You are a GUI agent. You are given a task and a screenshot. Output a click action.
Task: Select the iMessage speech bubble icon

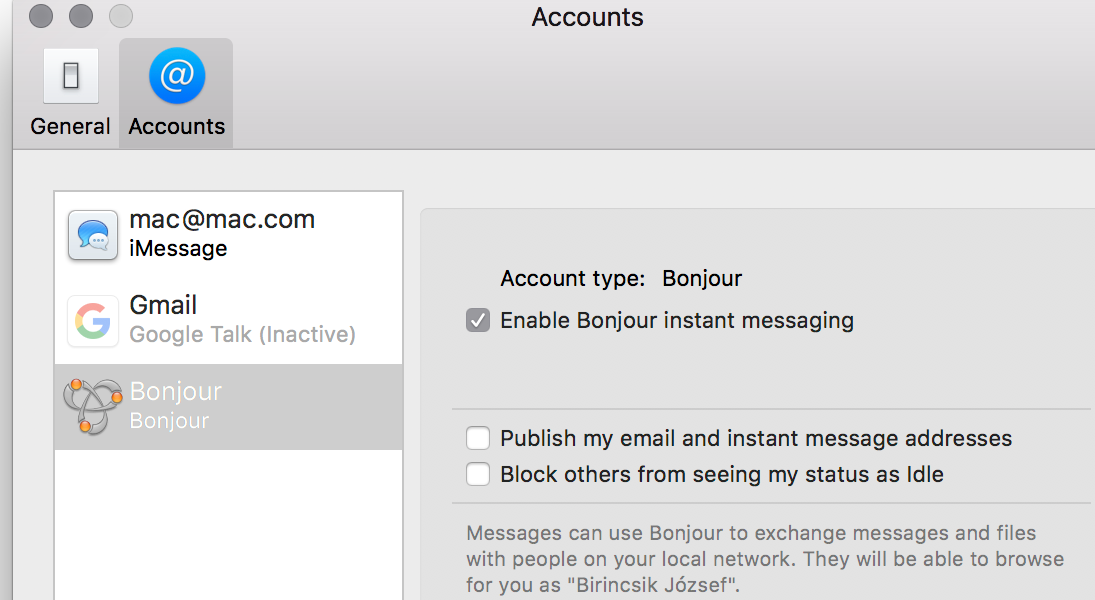click(x=93, y=235)
